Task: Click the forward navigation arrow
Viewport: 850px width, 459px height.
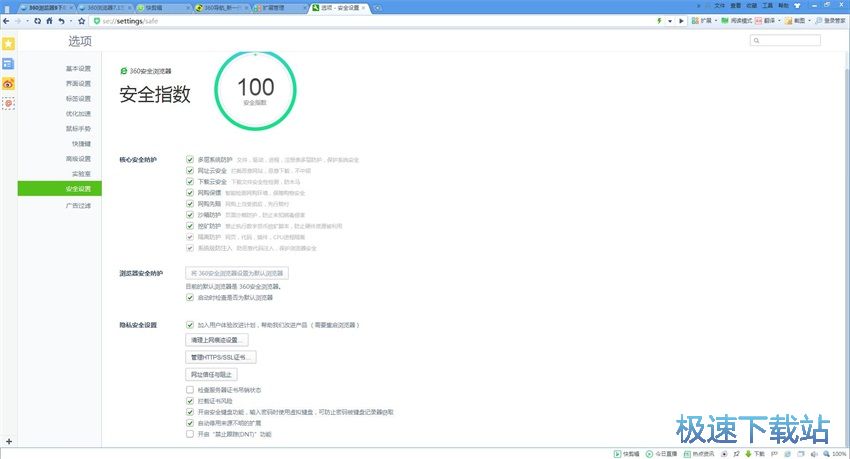Action: click(x=18, y=21)
